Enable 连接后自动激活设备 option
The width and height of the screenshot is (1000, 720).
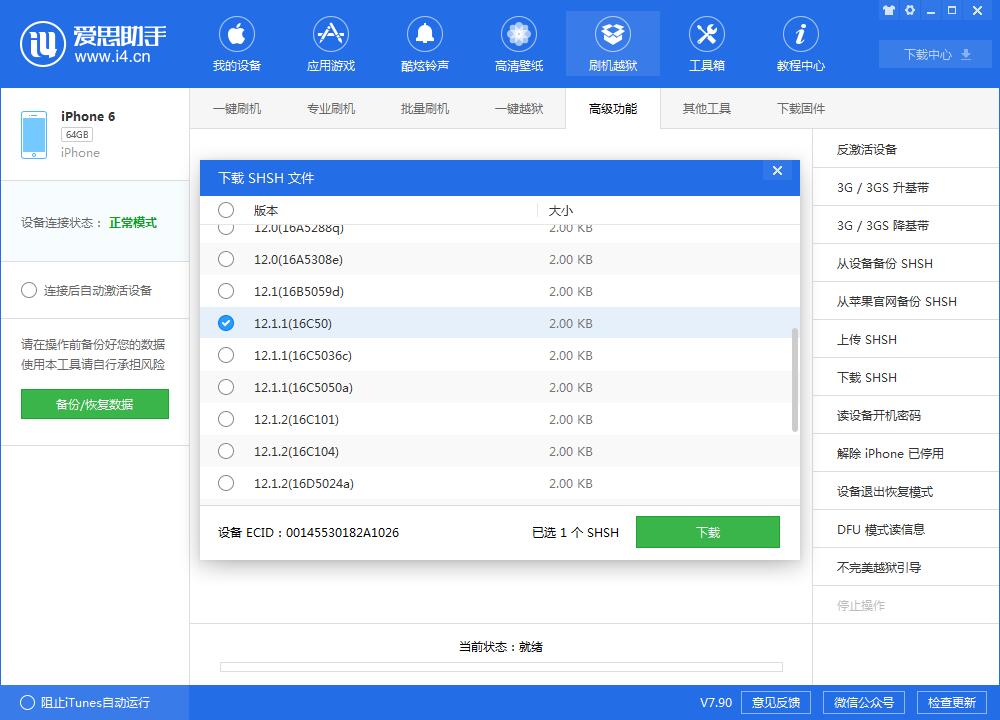pyautogui.click(x=29, y=291)
